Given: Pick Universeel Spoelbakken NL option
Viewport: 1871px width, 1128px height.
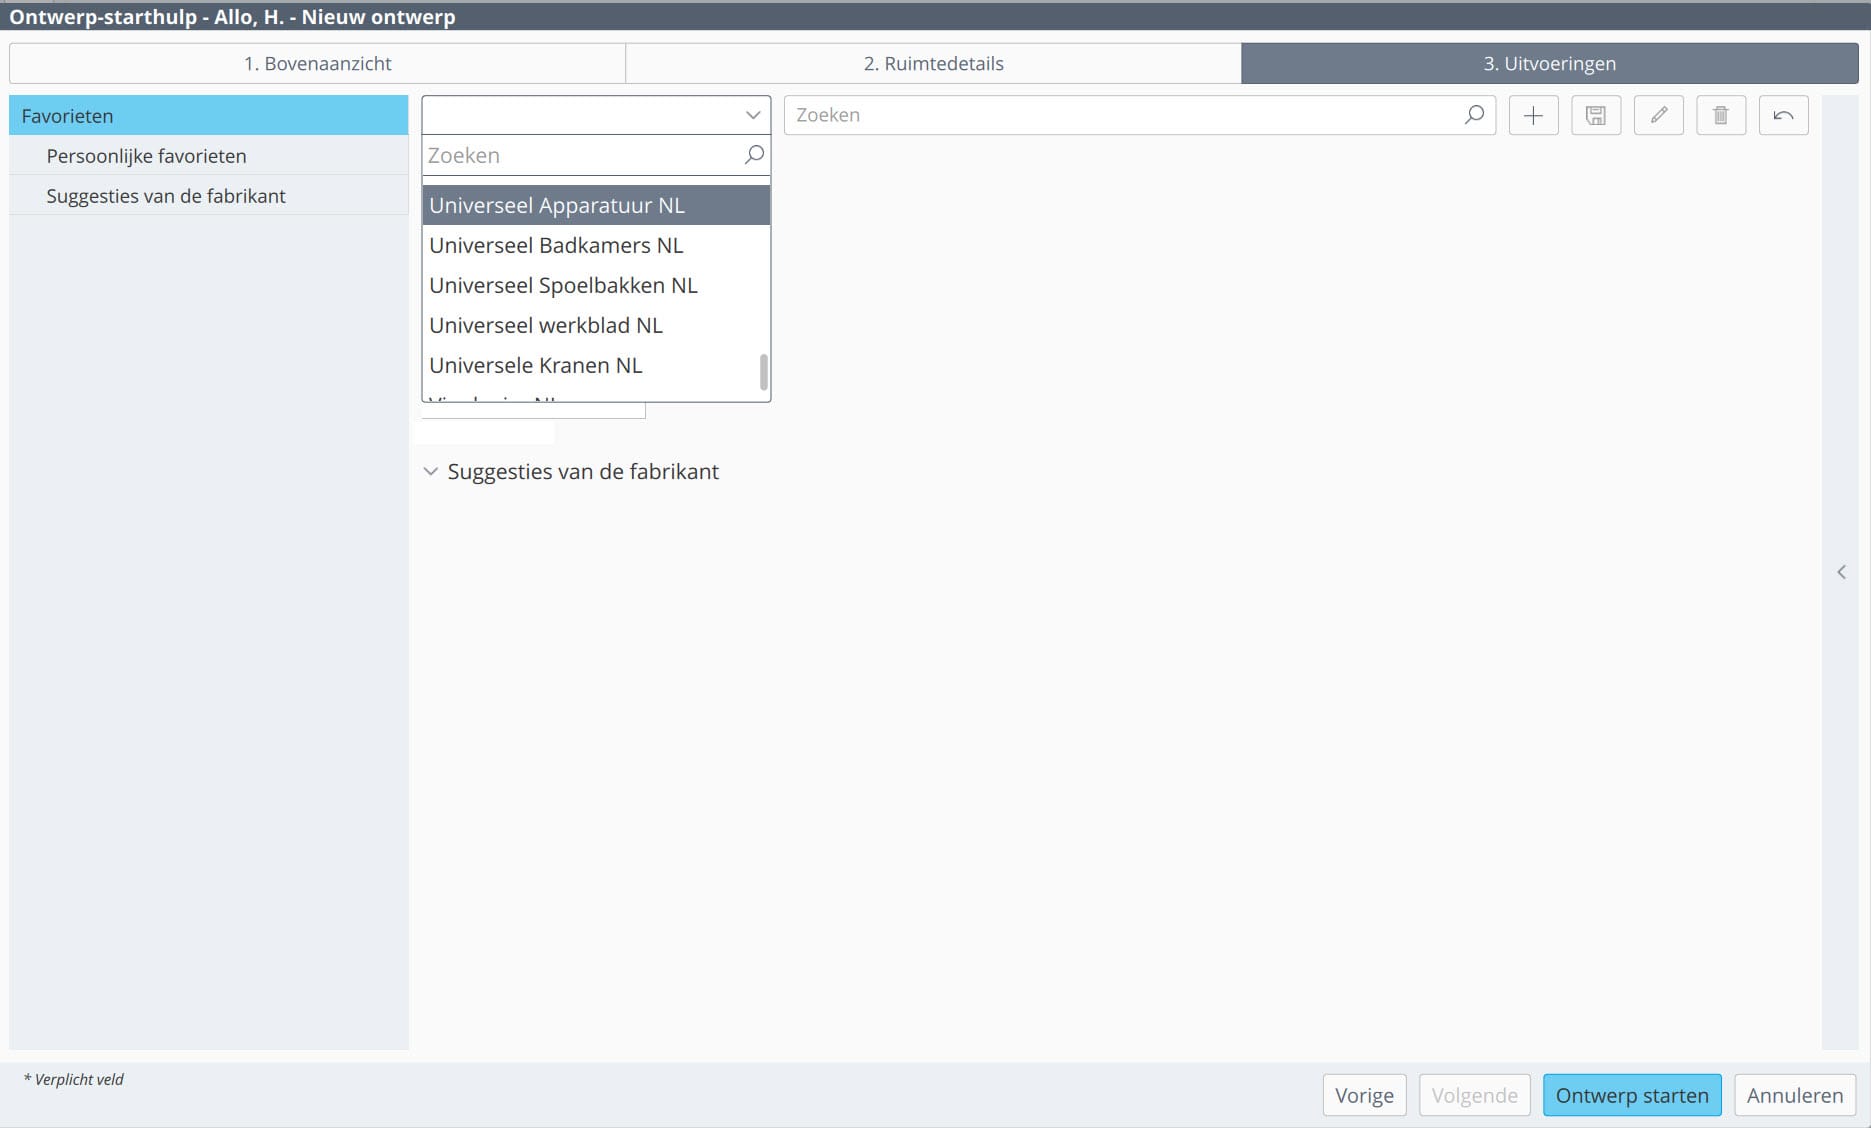Looking at the screenshot, I should 563,285.
